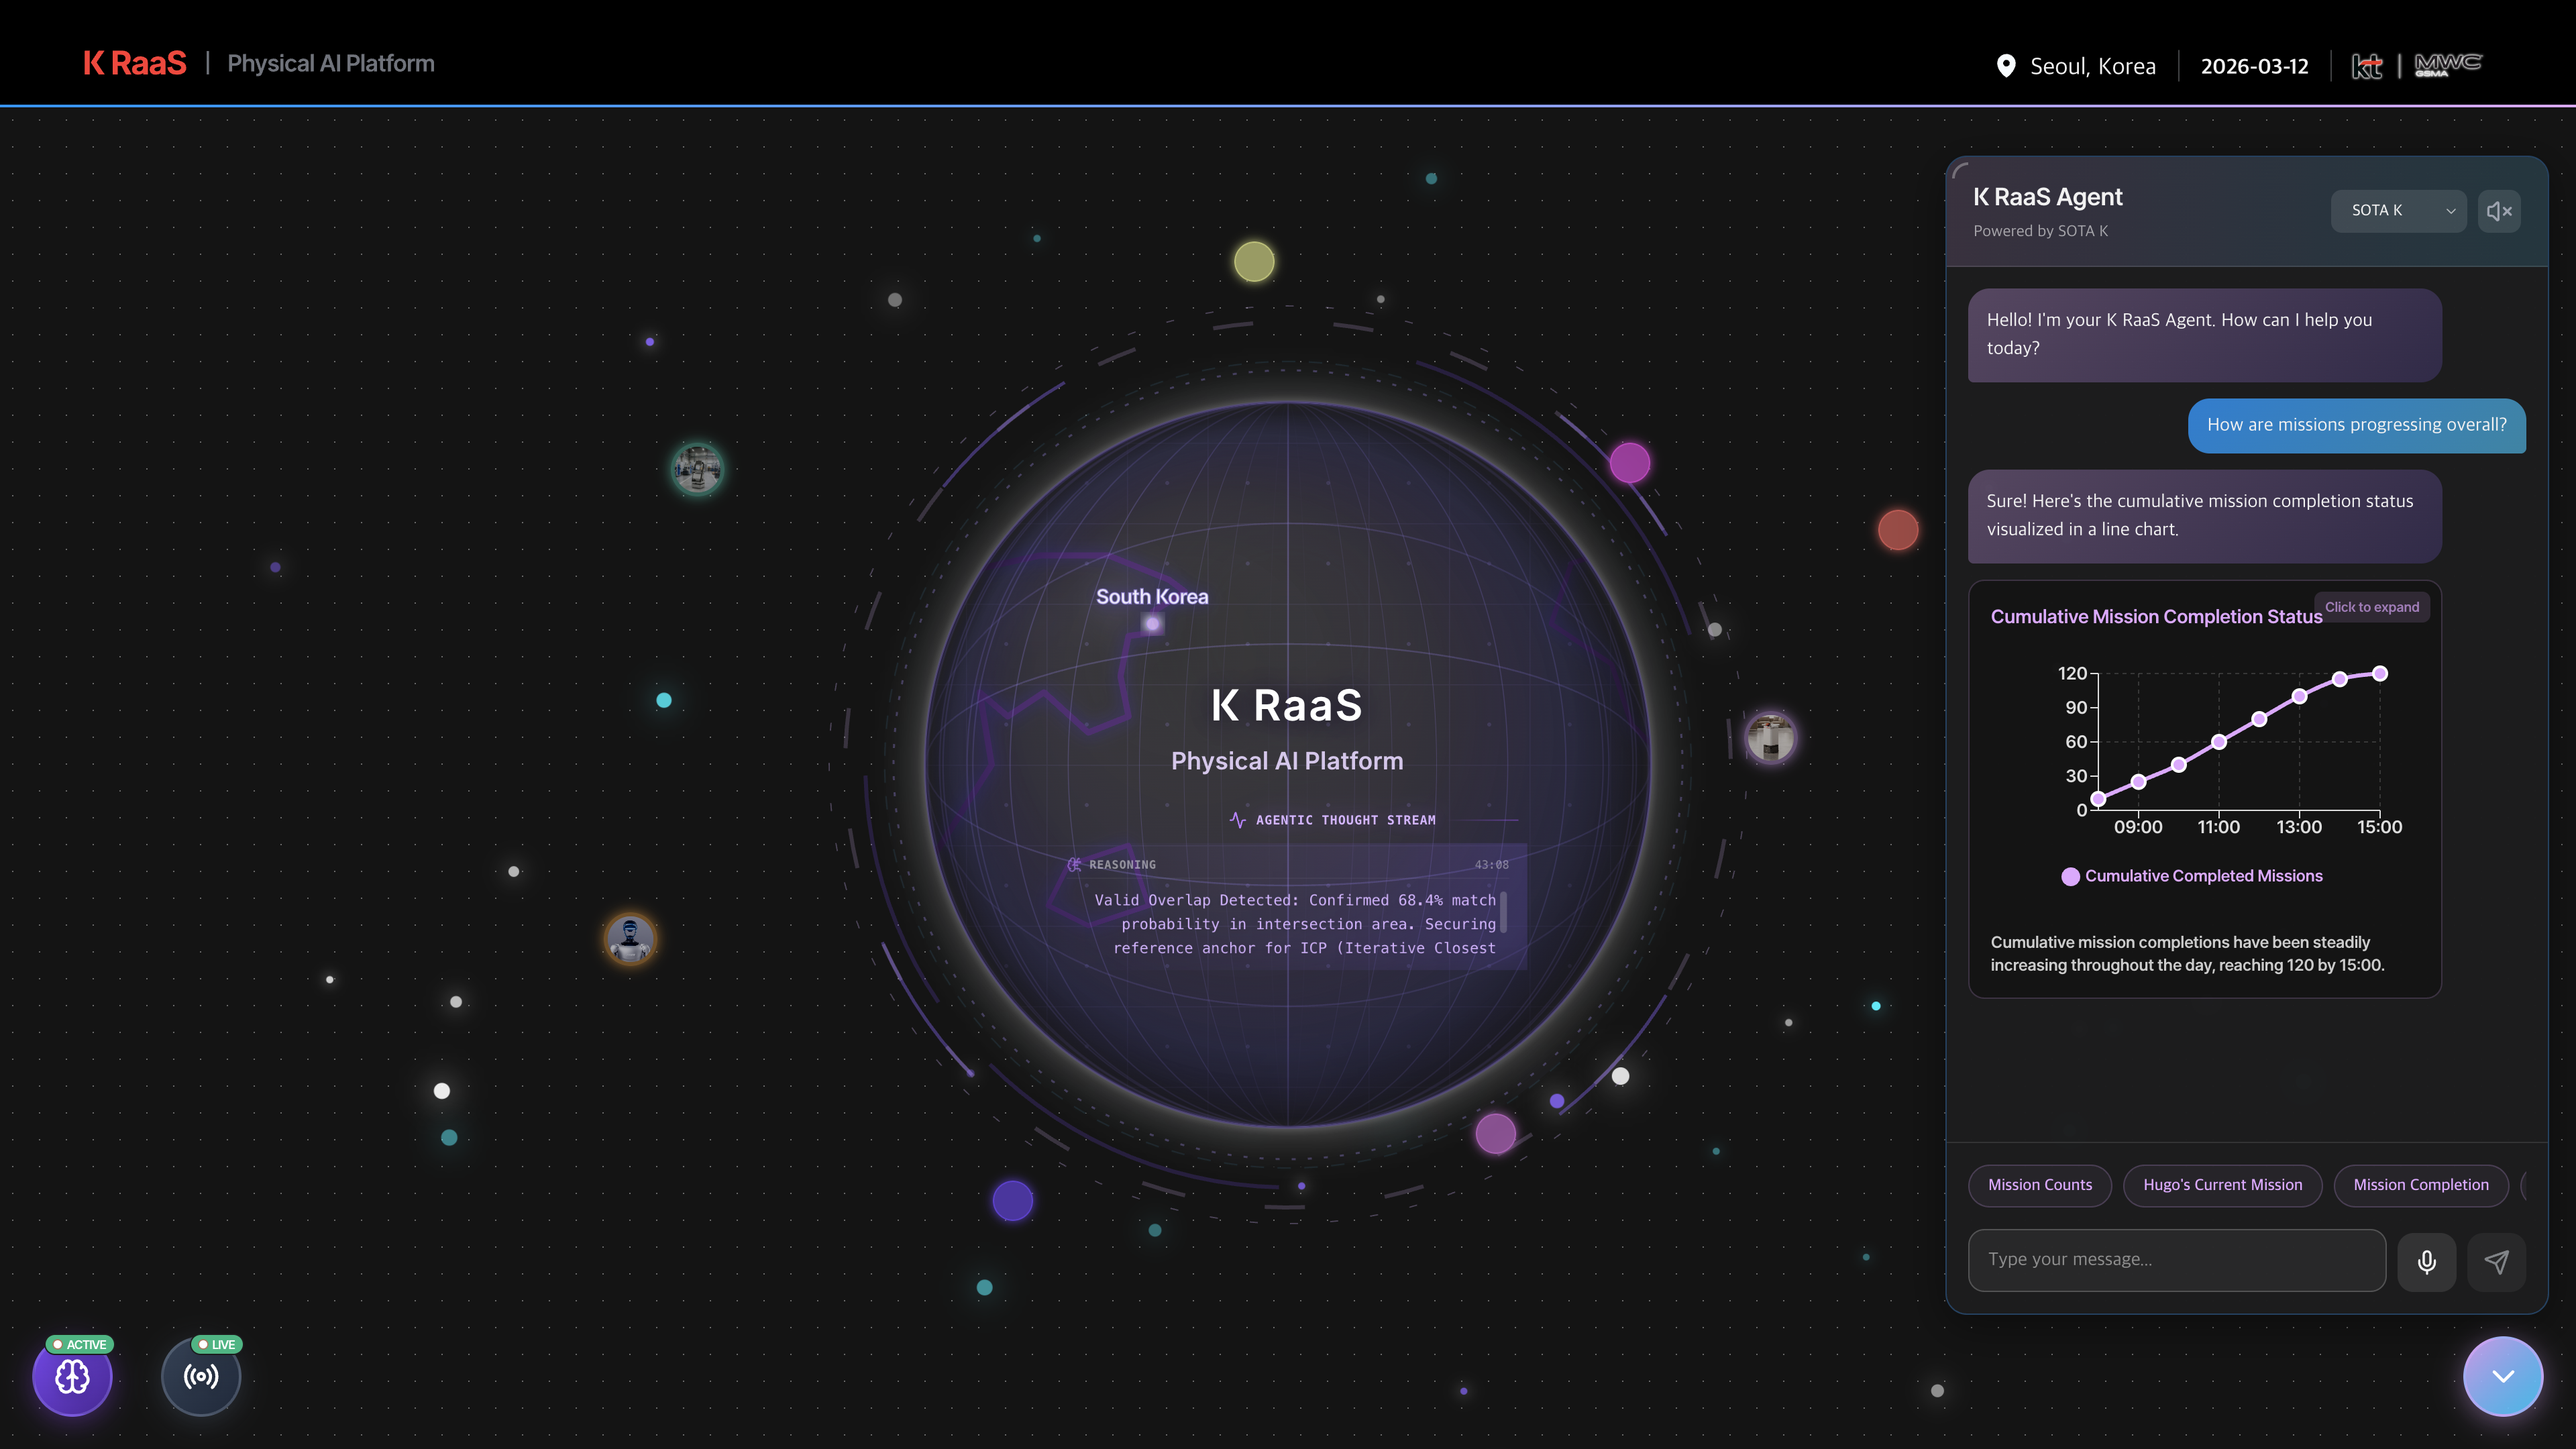Select the Mission Completion suggestion chip

tap(2421, 1185)
